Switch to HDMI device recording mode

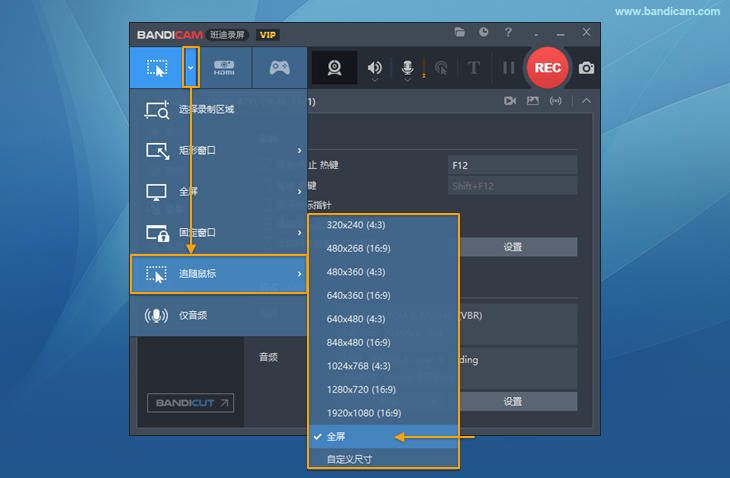click(224, 68)
